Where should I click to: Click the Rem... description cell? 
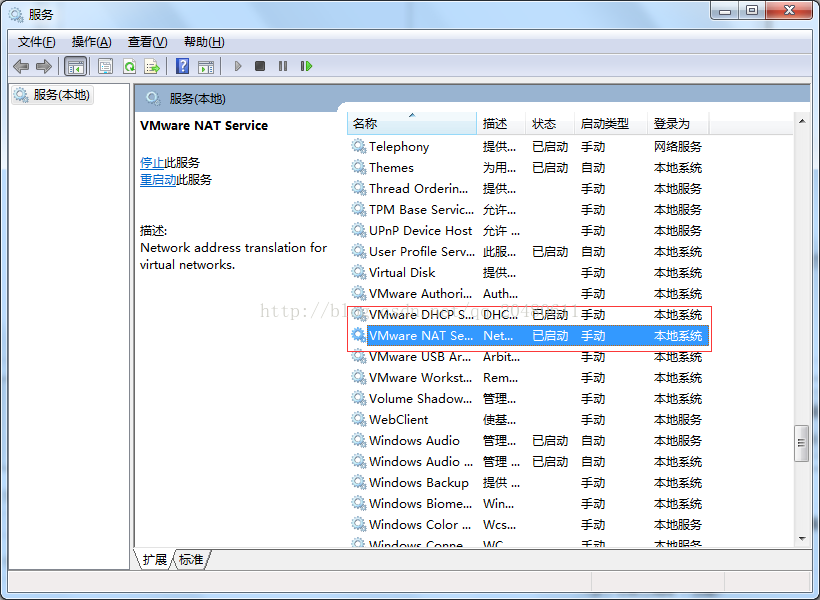pos(500,378)
